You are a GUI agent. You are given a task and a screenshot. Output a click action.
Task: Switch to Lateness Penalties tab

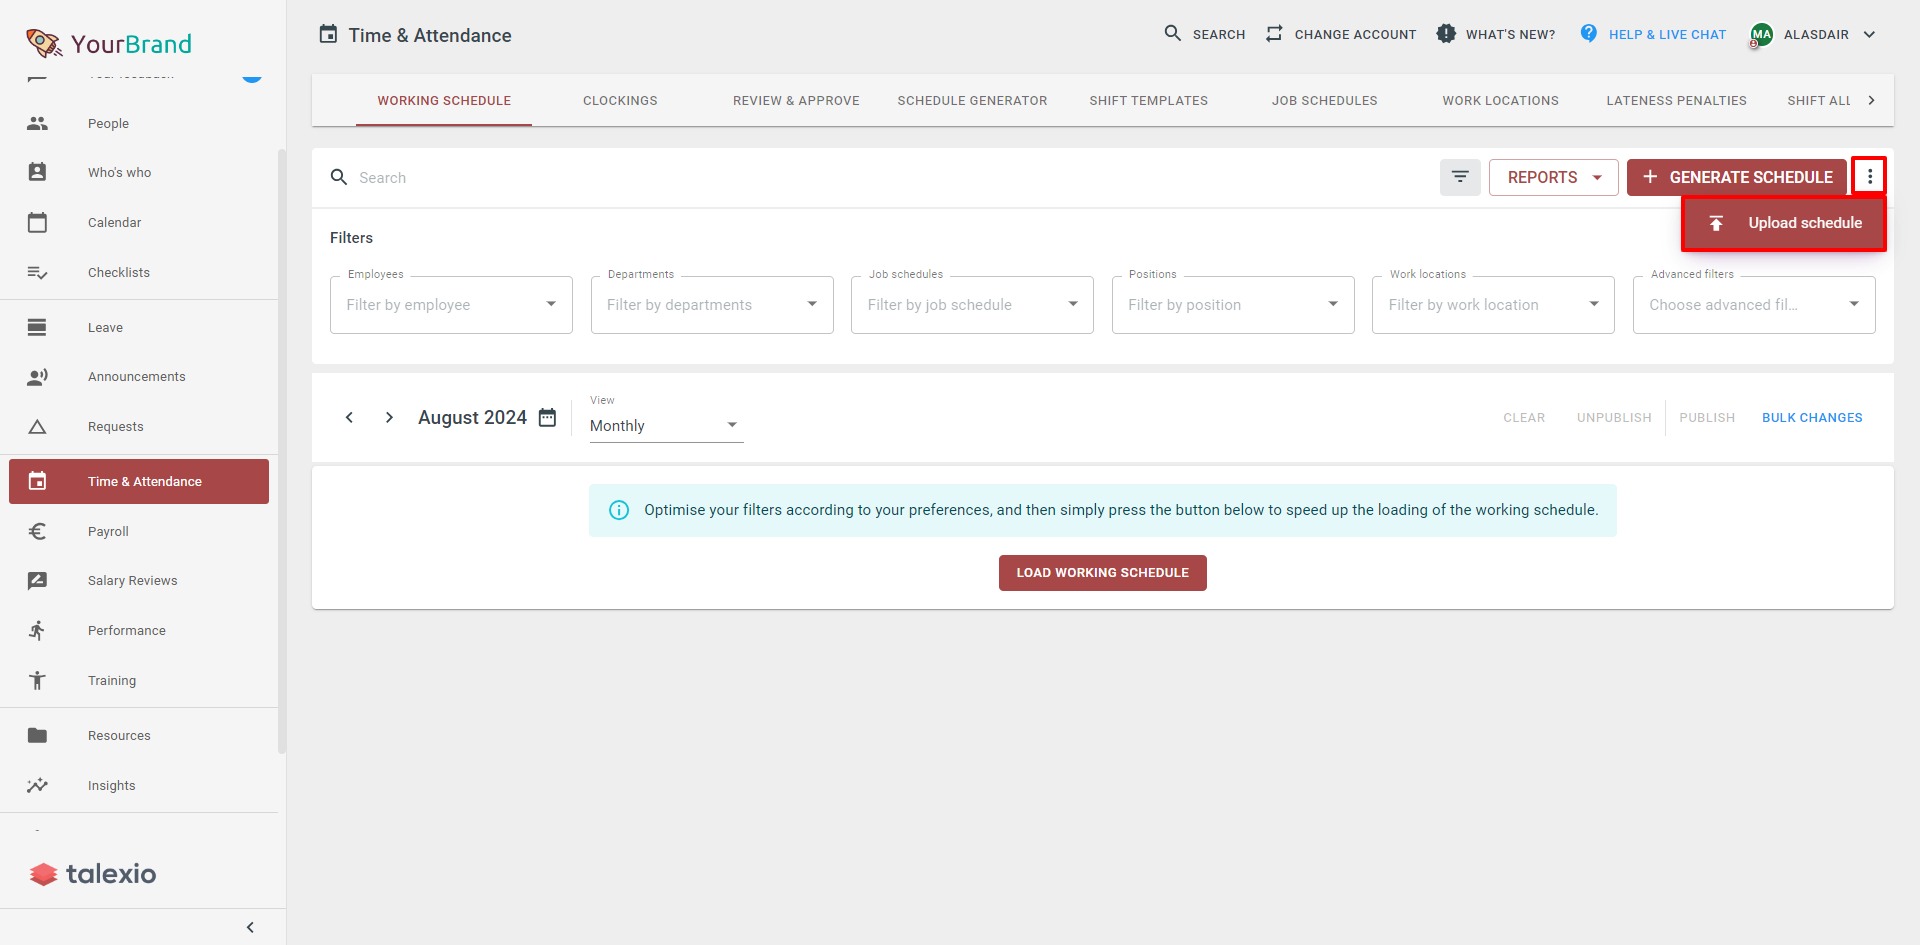[1676, 100]
